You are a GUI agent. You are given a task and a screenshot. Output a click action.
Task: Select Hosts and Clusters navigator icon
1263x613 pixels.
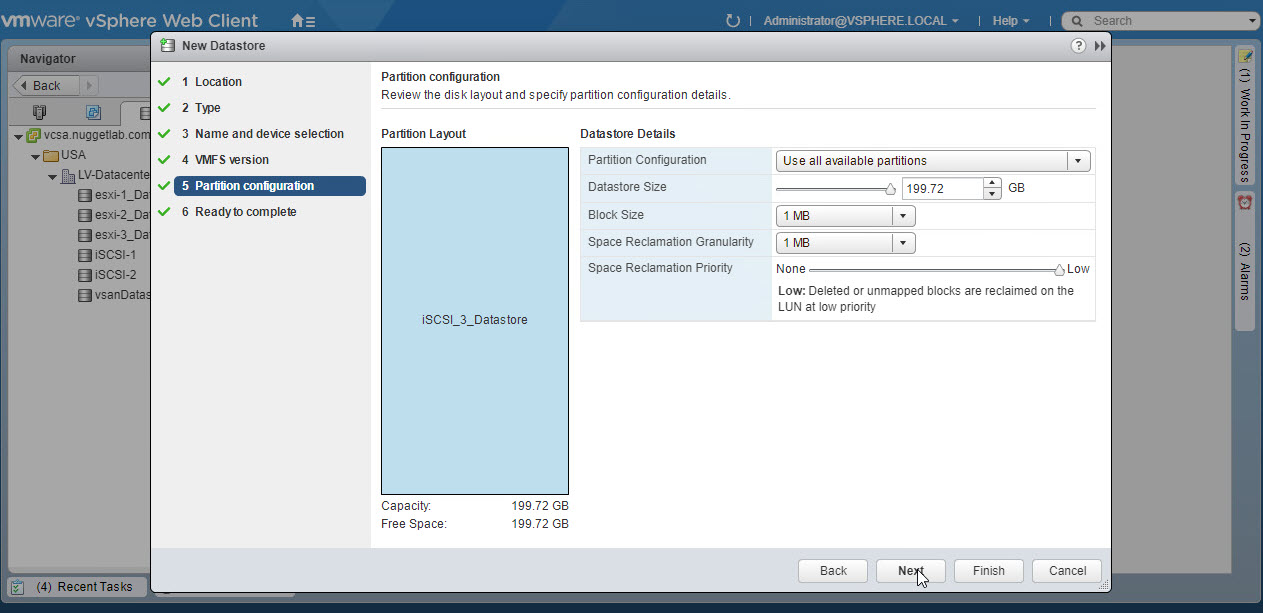[x=40, y=113]
